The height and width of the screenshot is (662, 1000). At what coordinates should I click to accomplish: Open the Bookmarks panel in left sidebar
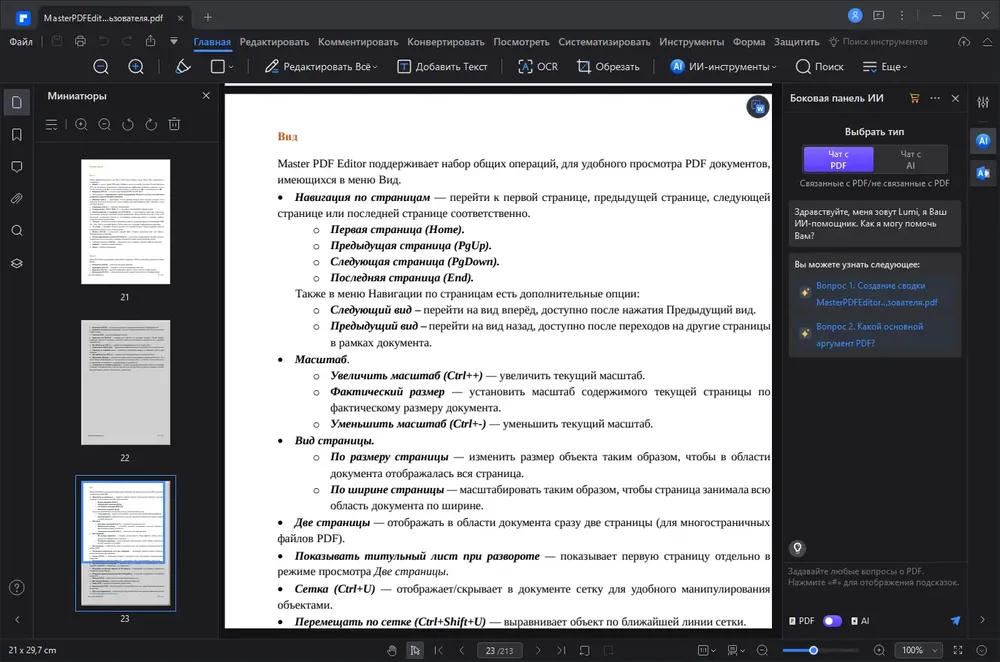tap(17, 135)
